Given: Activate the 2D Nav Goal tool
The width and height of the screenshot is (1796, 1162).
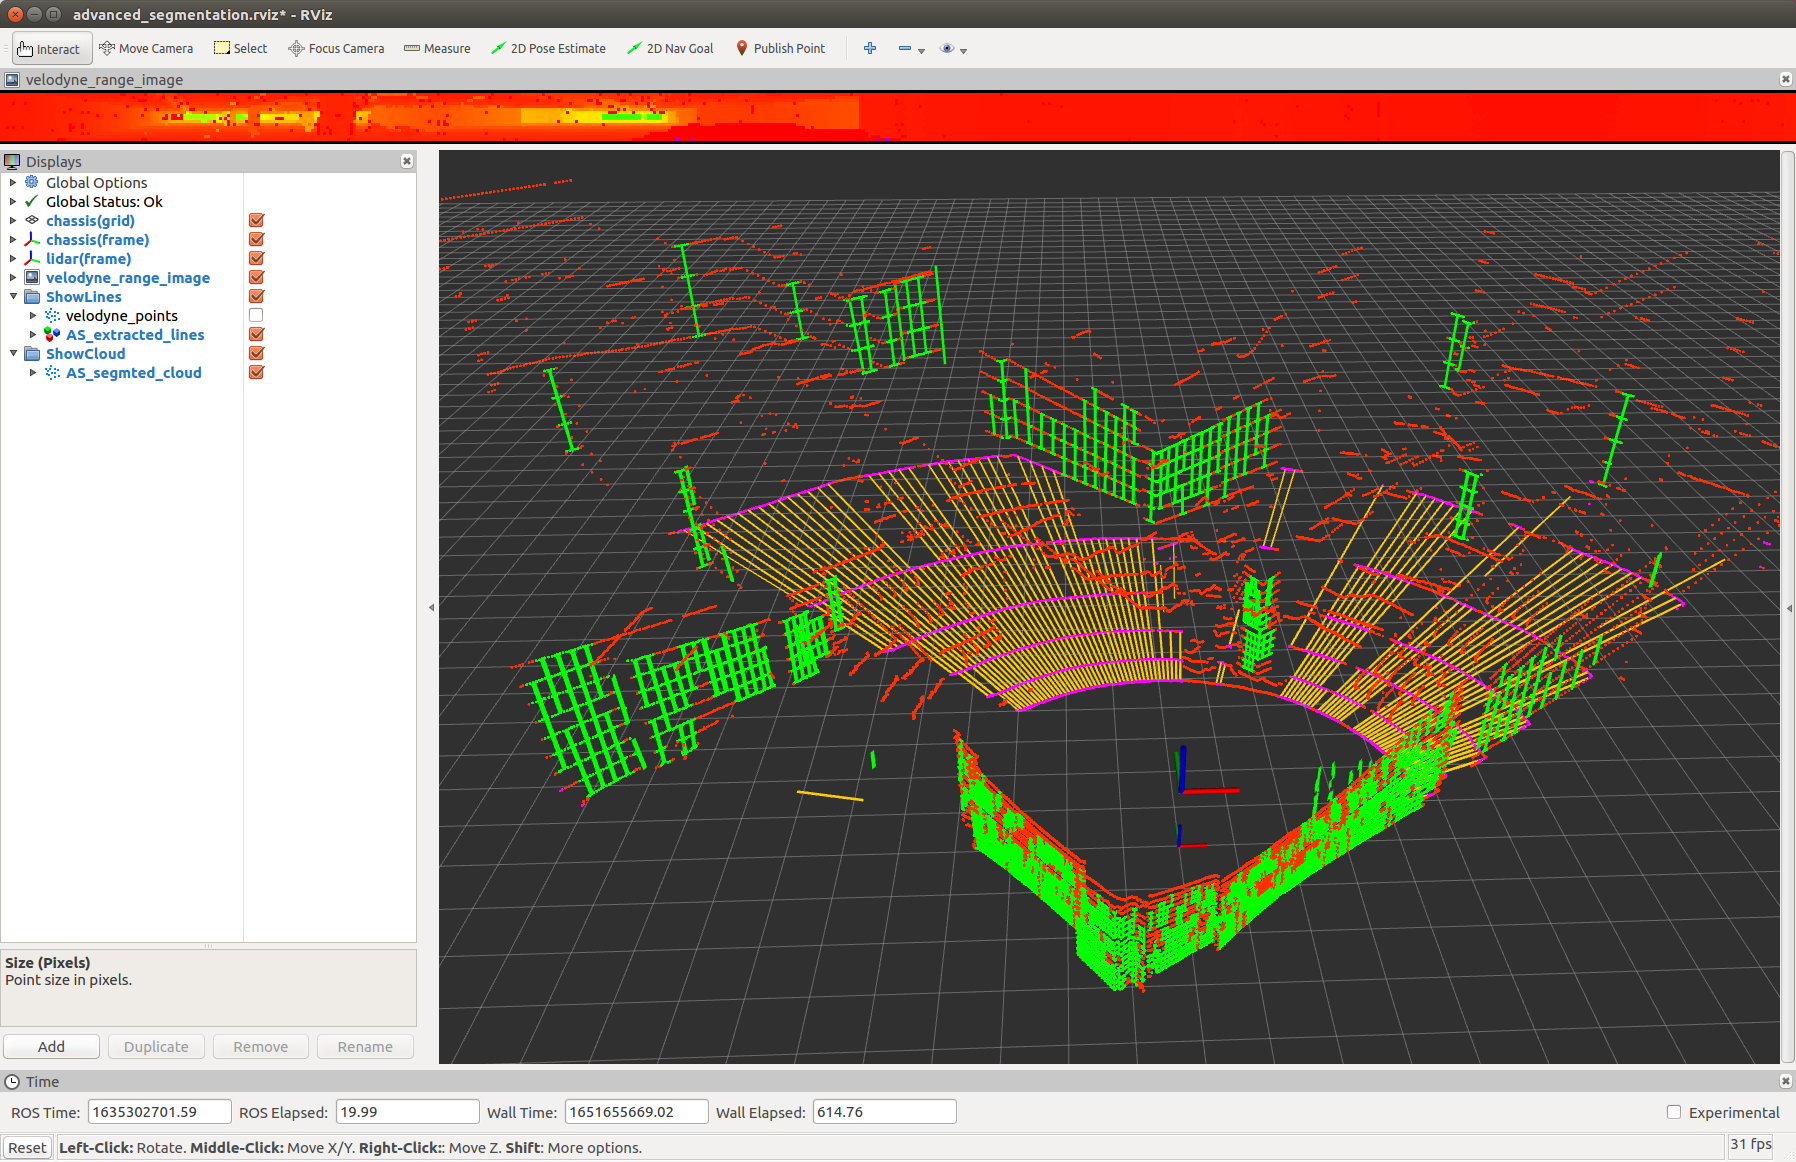Looking at the screenshot, I should (670, 48).
